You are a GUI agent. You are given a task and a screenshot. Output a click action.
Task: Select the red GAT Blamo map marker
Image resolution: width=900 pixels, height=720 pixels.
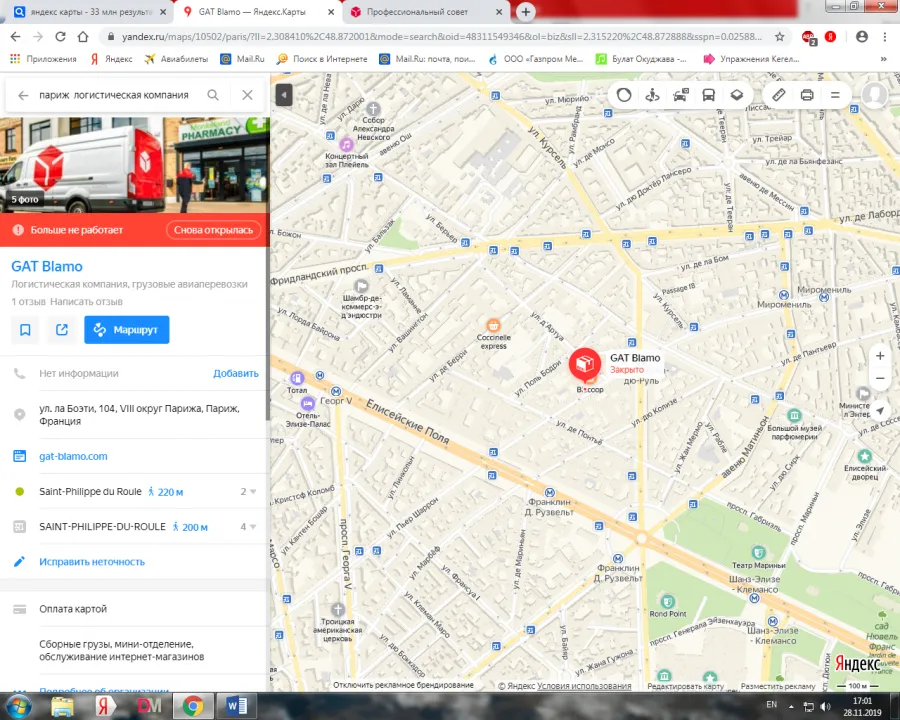point(585,363)
